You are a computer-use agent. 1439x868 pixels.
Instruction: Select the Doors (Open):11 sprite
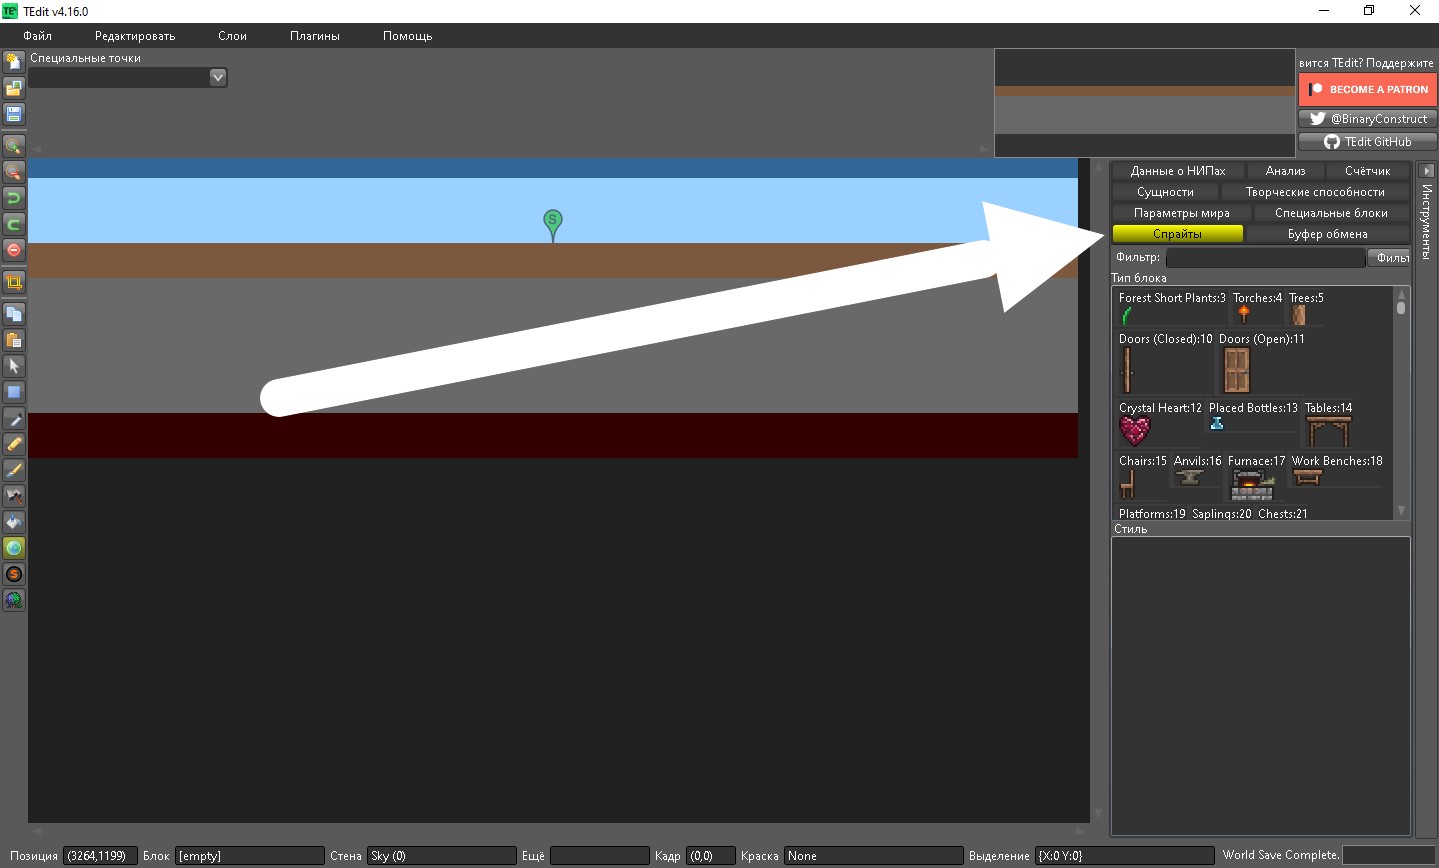1261,364
